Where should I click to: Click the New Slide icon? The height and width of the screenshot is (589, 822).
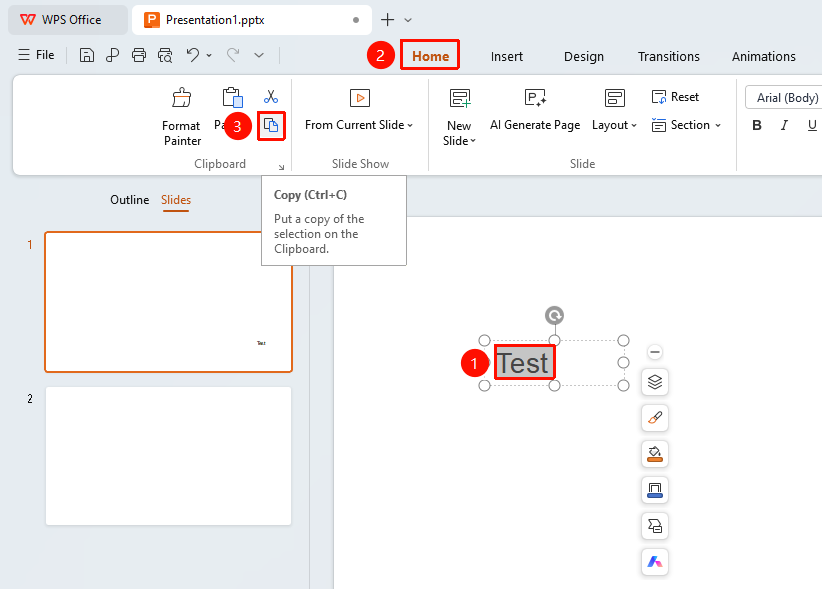point(460,98)
